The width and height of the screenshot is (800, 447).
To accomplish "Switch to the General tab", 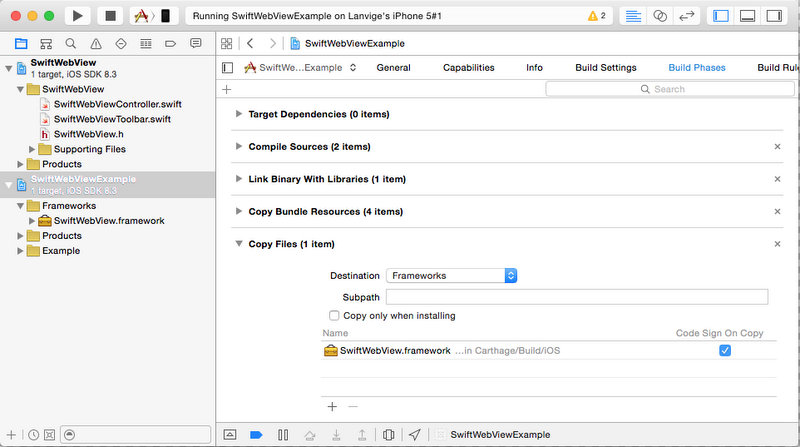I will [393, 67].
